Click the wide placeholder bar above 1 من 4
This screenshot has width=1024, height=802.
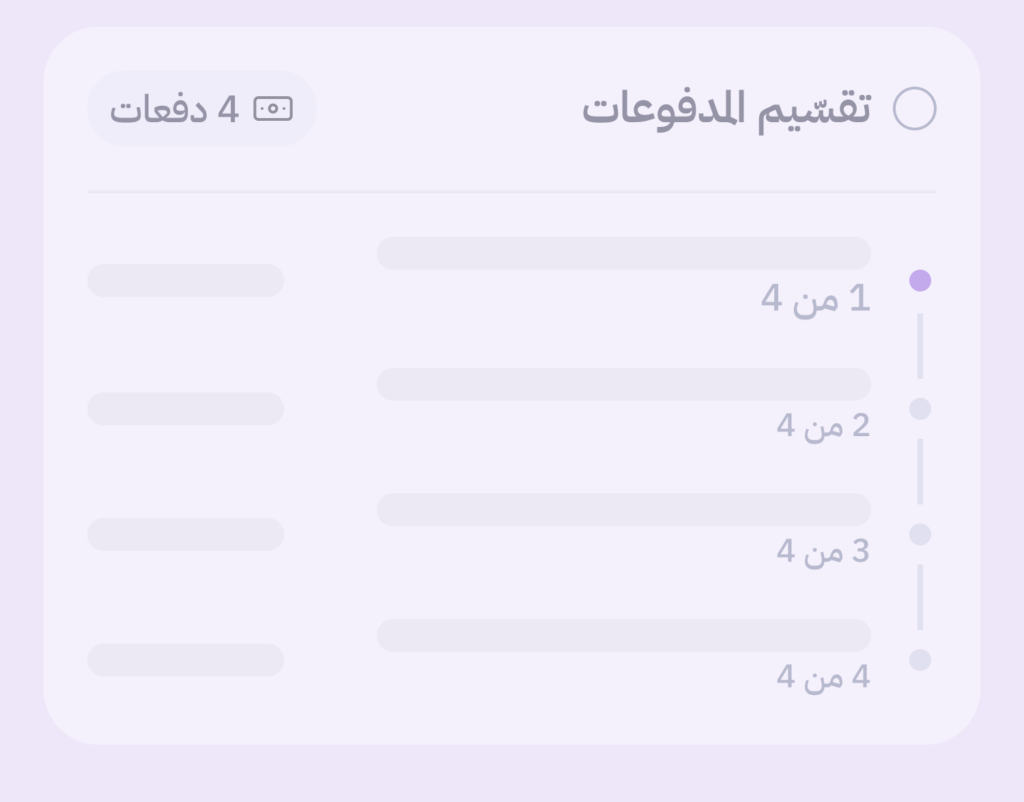click(623, 253)
